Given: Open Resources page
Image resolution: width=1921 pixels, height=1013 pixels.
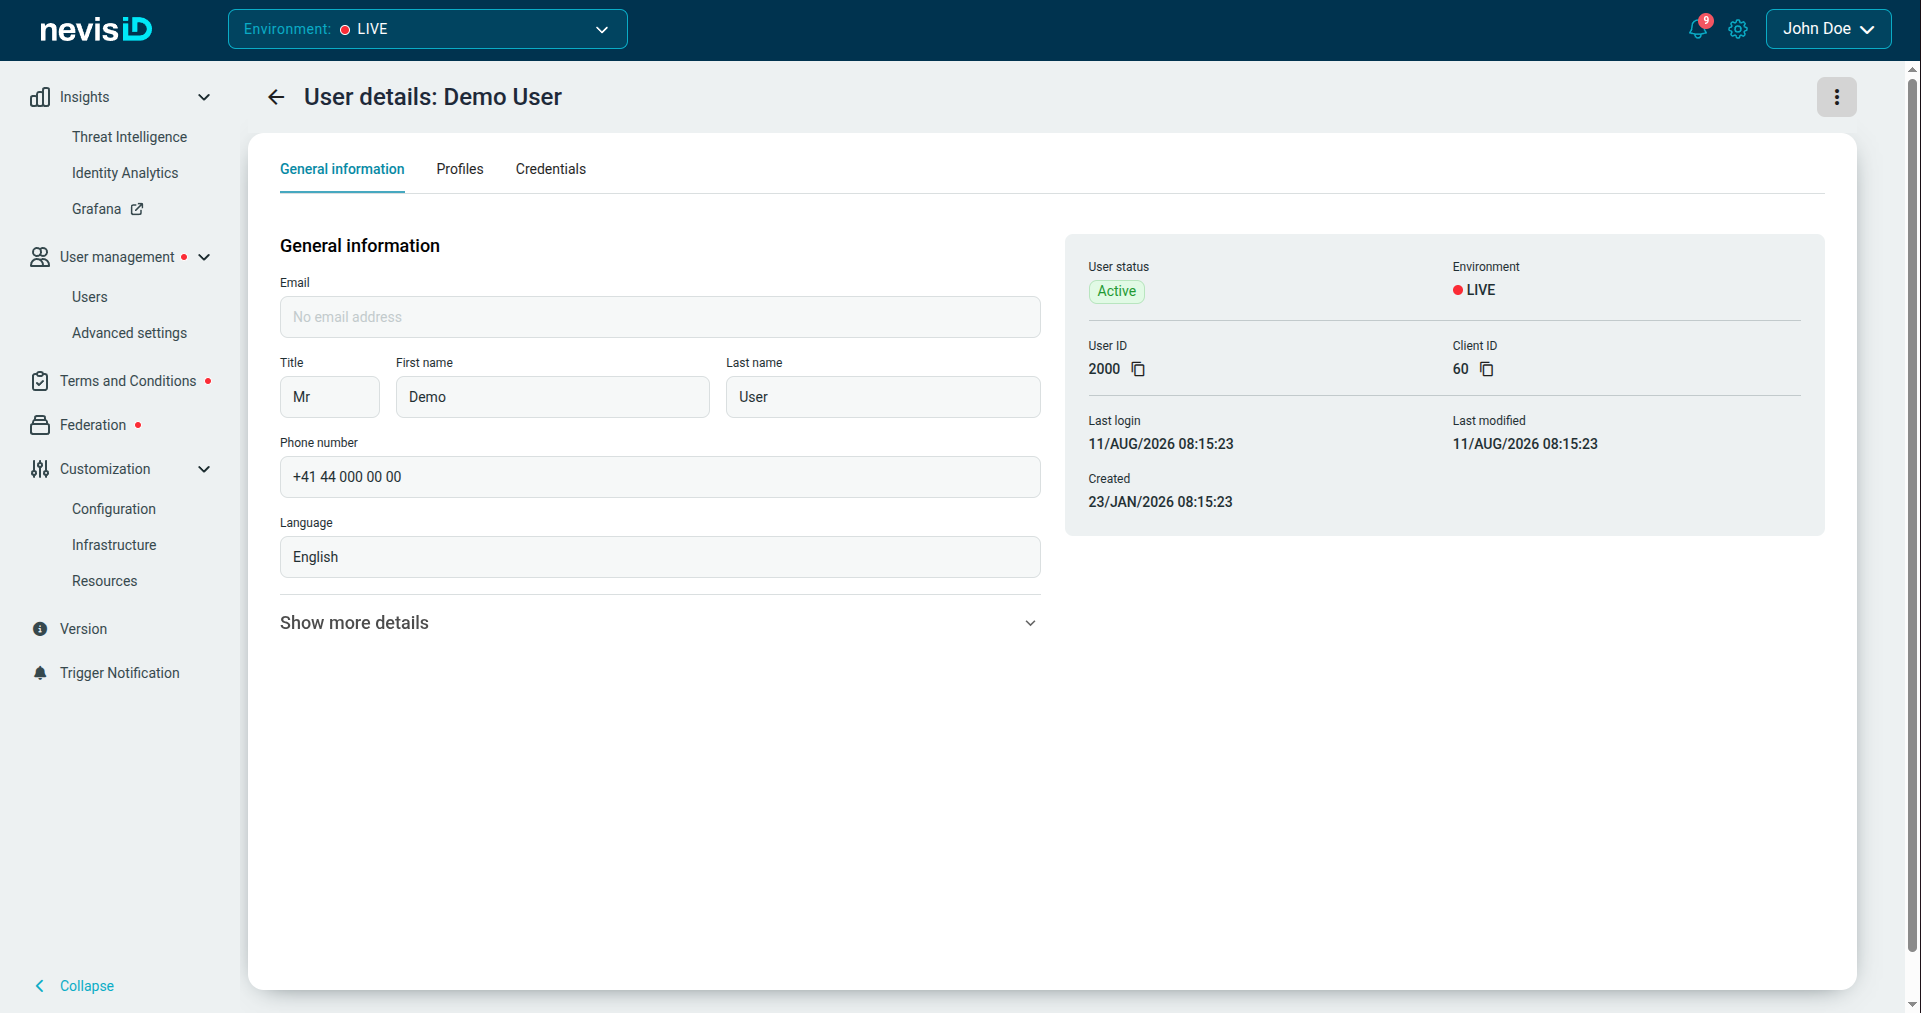Looking at the screenshot, I should (105, 581).
